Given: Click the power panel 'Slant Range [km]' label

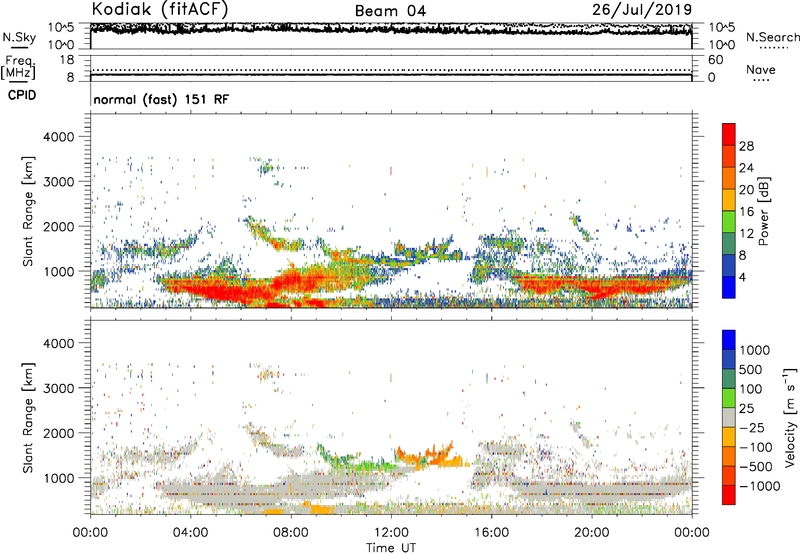Looking at the screenshot, I should [28, 211].
